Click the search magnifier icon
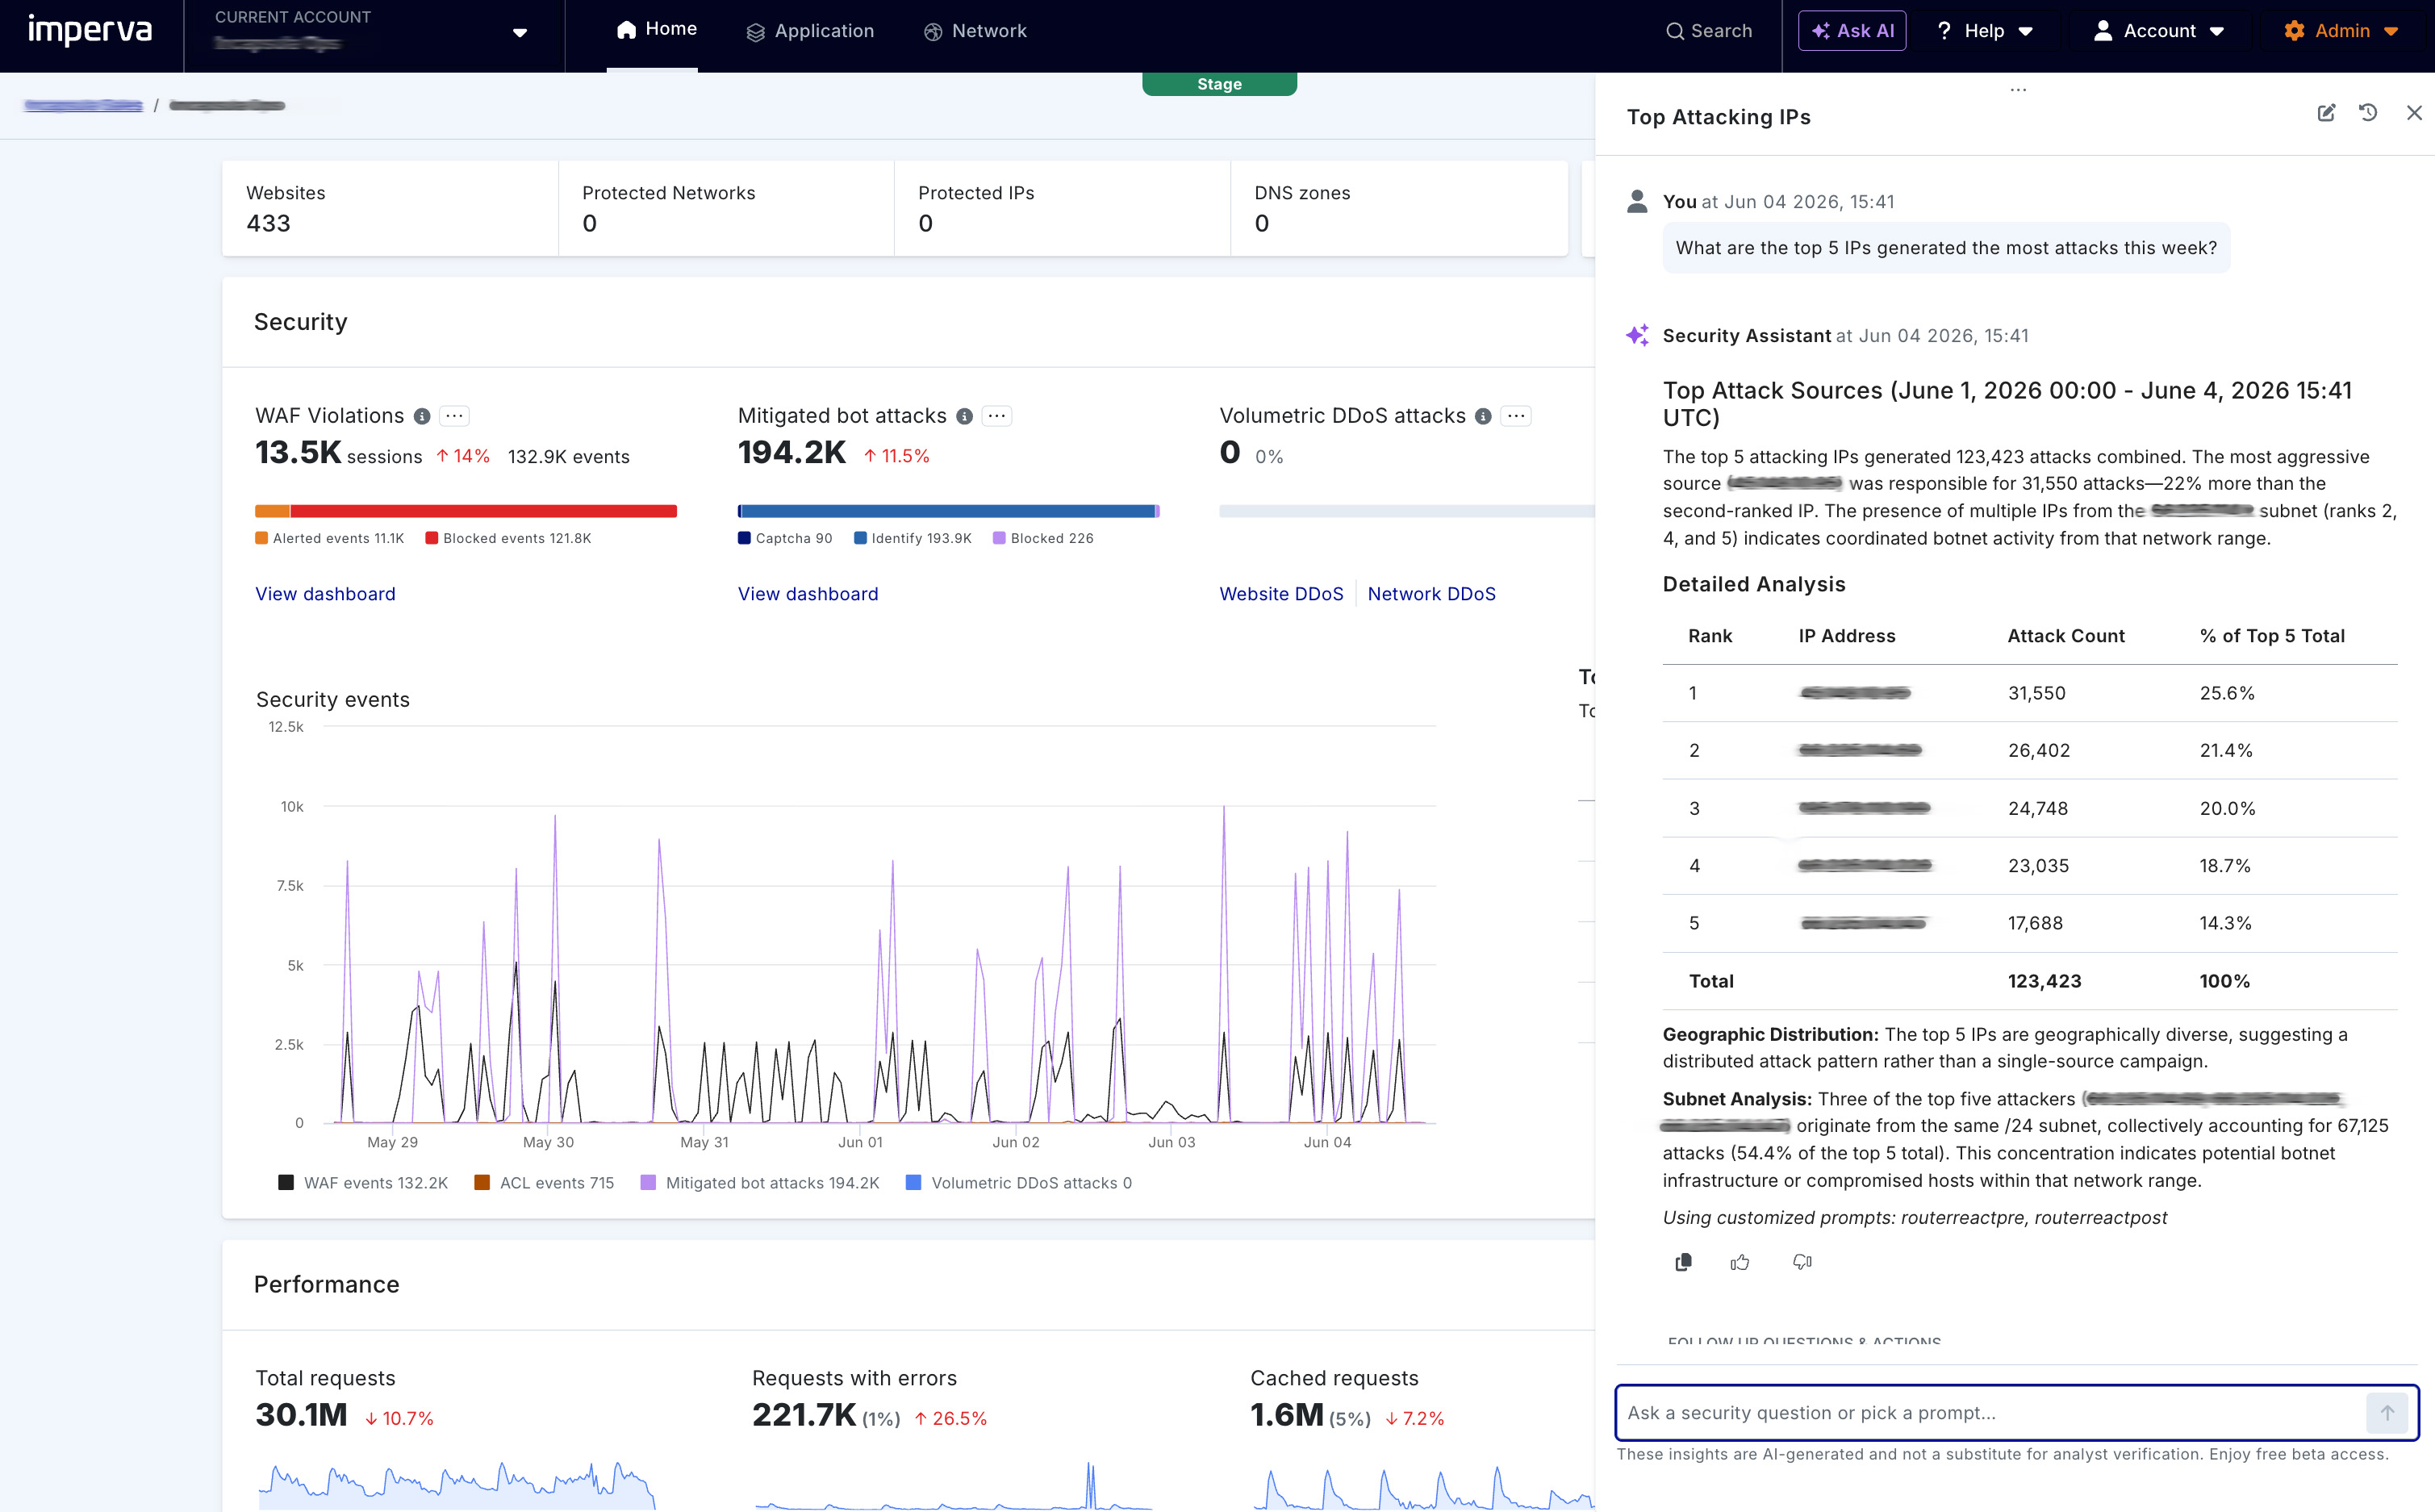 click(1674, 32)
